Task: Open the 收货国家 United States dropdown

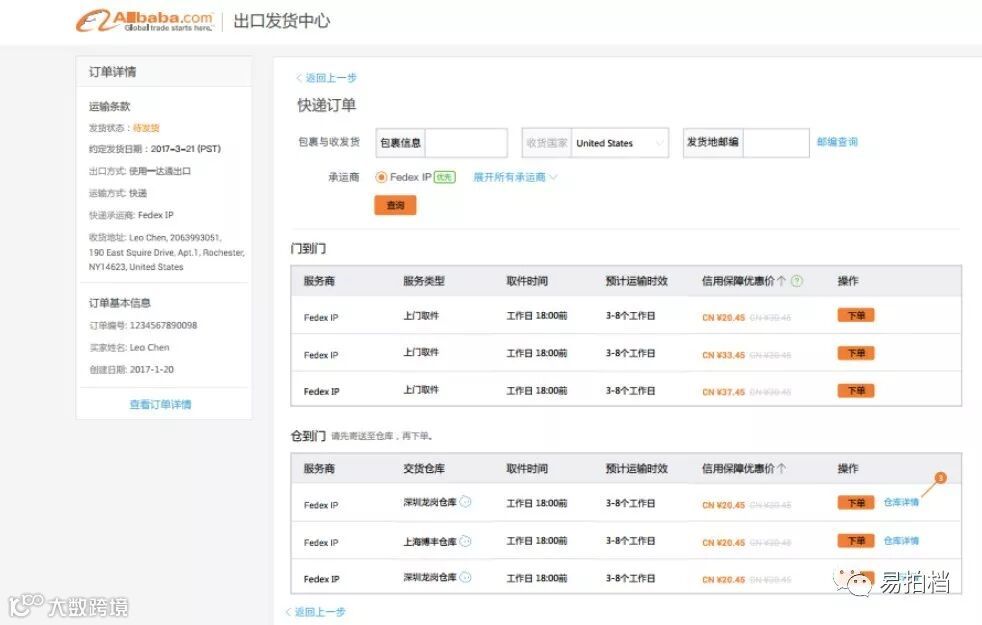Action: 619,143
